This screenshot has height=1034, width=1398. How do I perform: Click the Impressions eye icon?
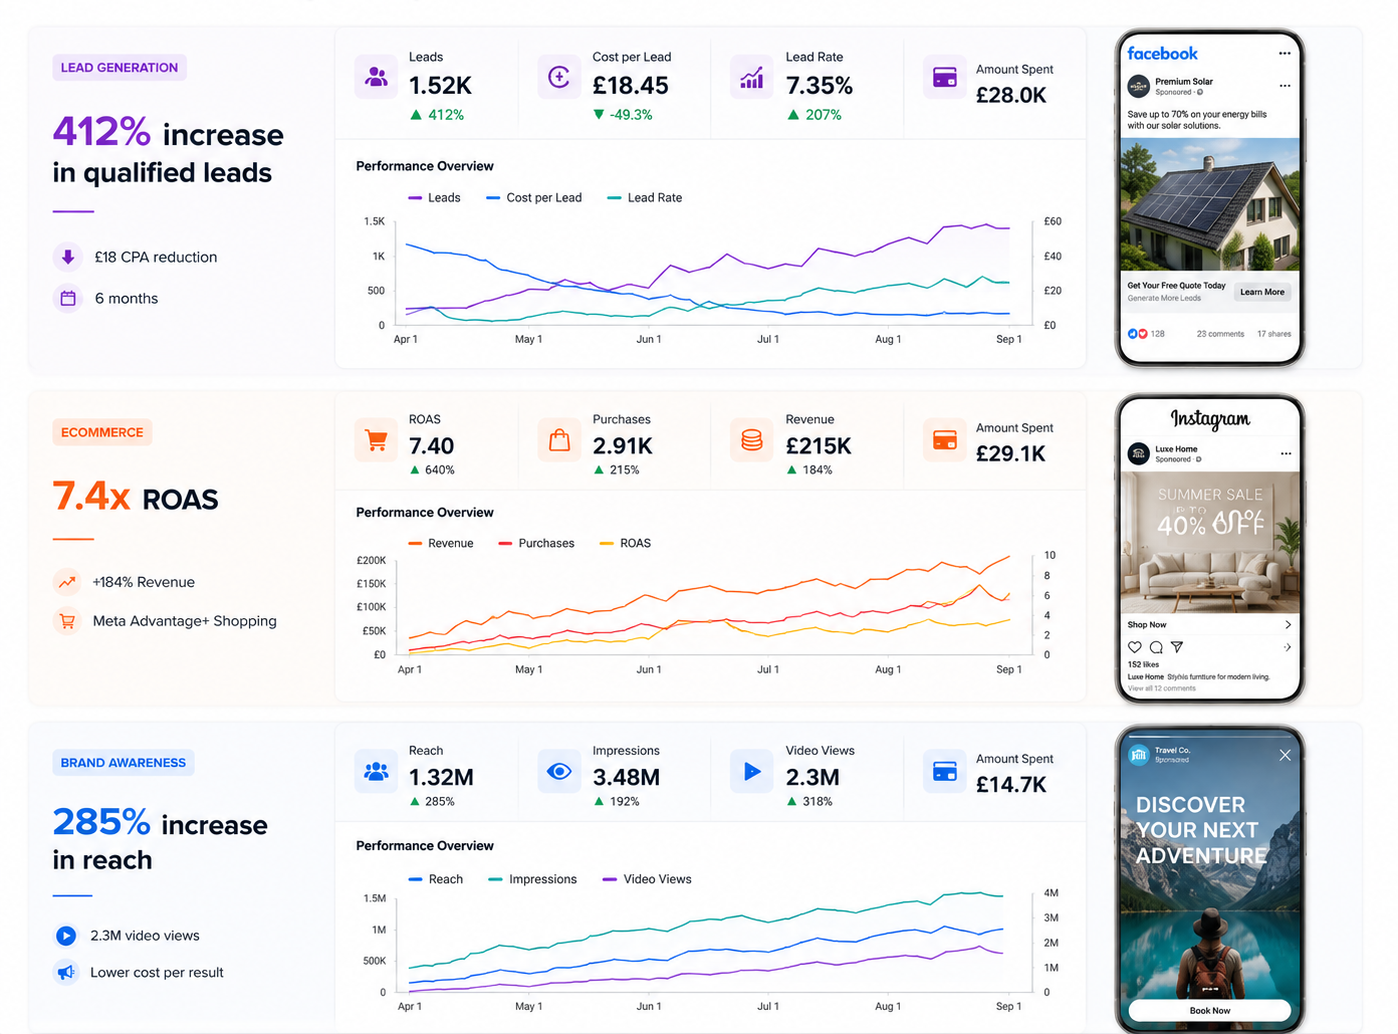(x=559, y=771)
